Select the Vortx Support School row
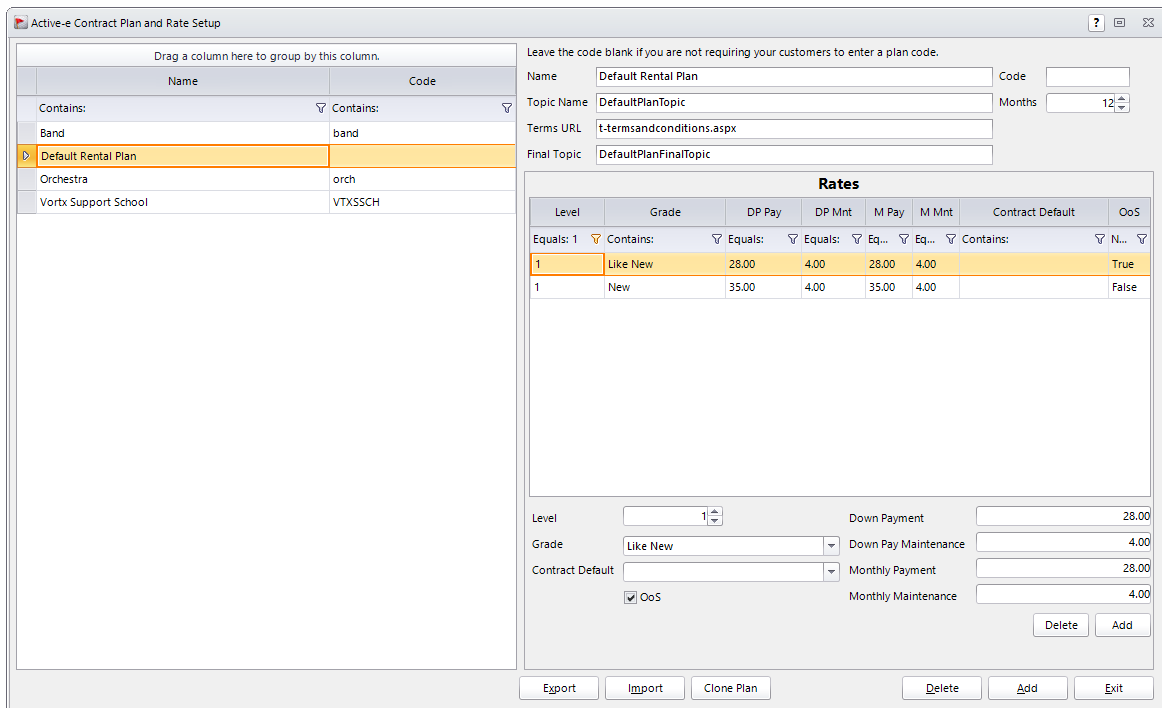 [266, 202]
